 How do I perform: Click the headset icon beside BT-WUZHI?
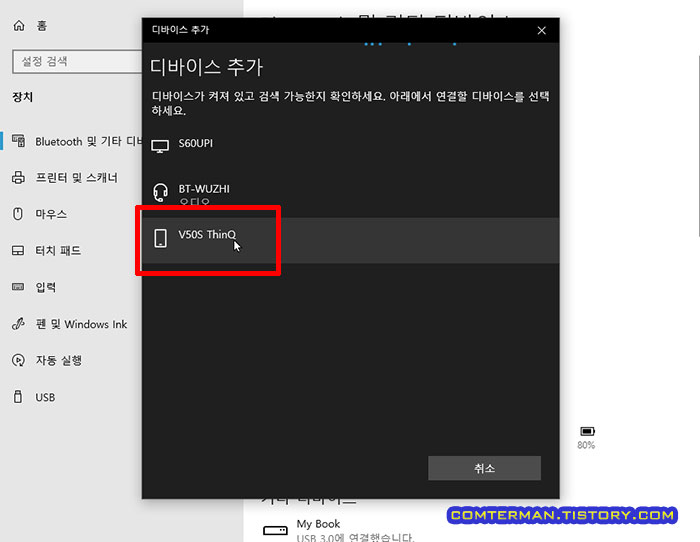[160, 192]
